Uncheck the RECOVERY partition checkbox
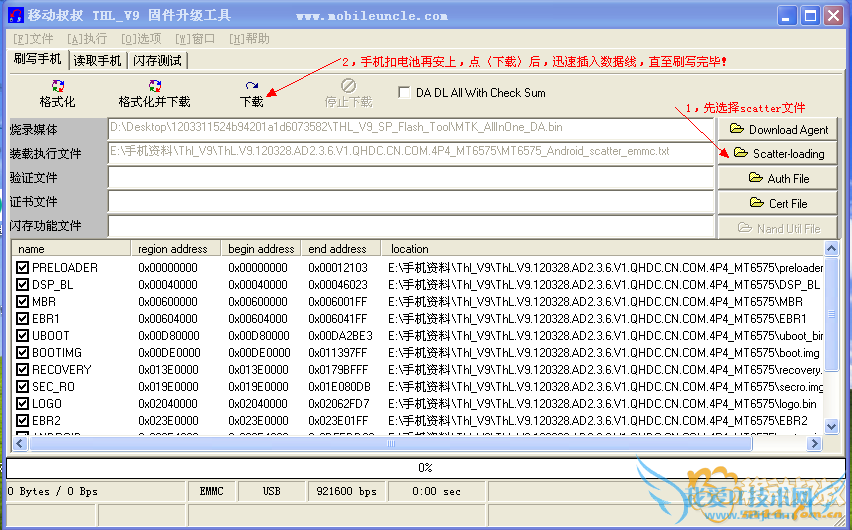Screen dimensions: 852x530 point(23,370)
